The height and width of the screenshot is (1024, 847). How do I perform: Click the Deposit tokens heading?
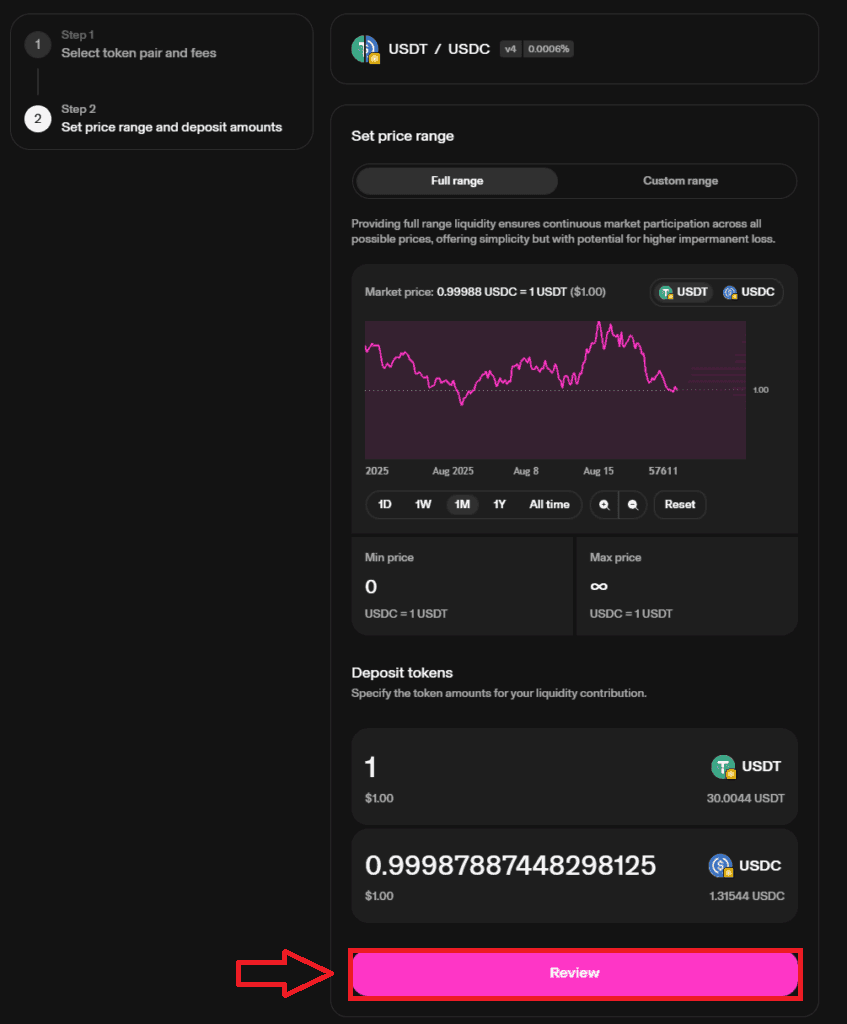coord(402,673)
